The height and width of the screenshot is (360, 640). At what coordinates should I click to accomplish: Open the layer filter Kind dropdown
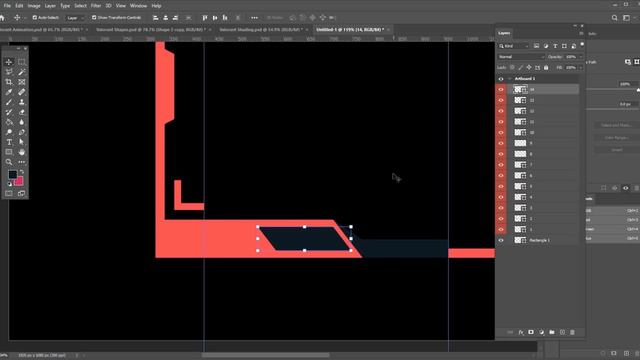(x=513, y=46)
